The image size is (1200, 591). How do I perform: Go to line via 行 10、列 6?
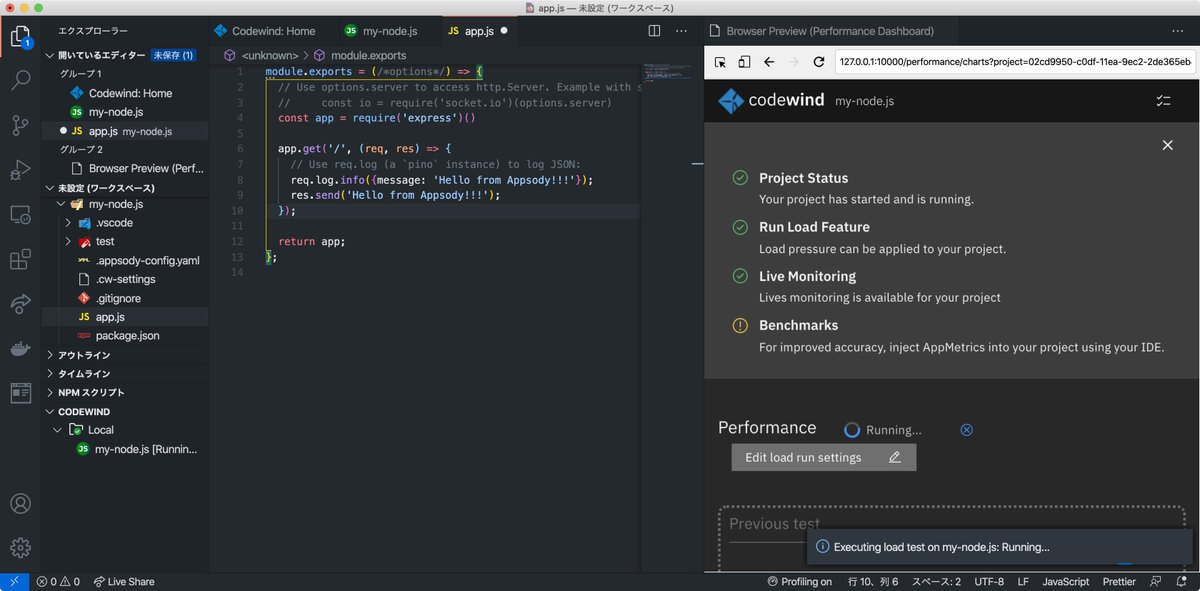click(x=873, y=581)
